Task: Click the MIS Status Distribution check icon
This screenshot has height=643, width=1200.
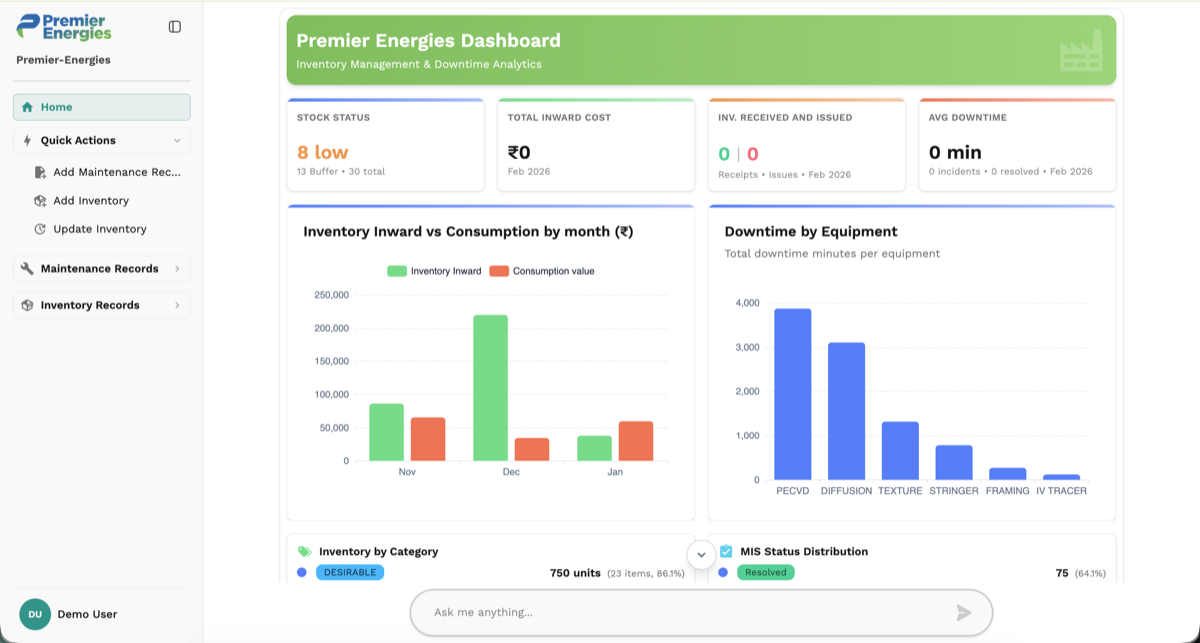Action: point(726,551)
